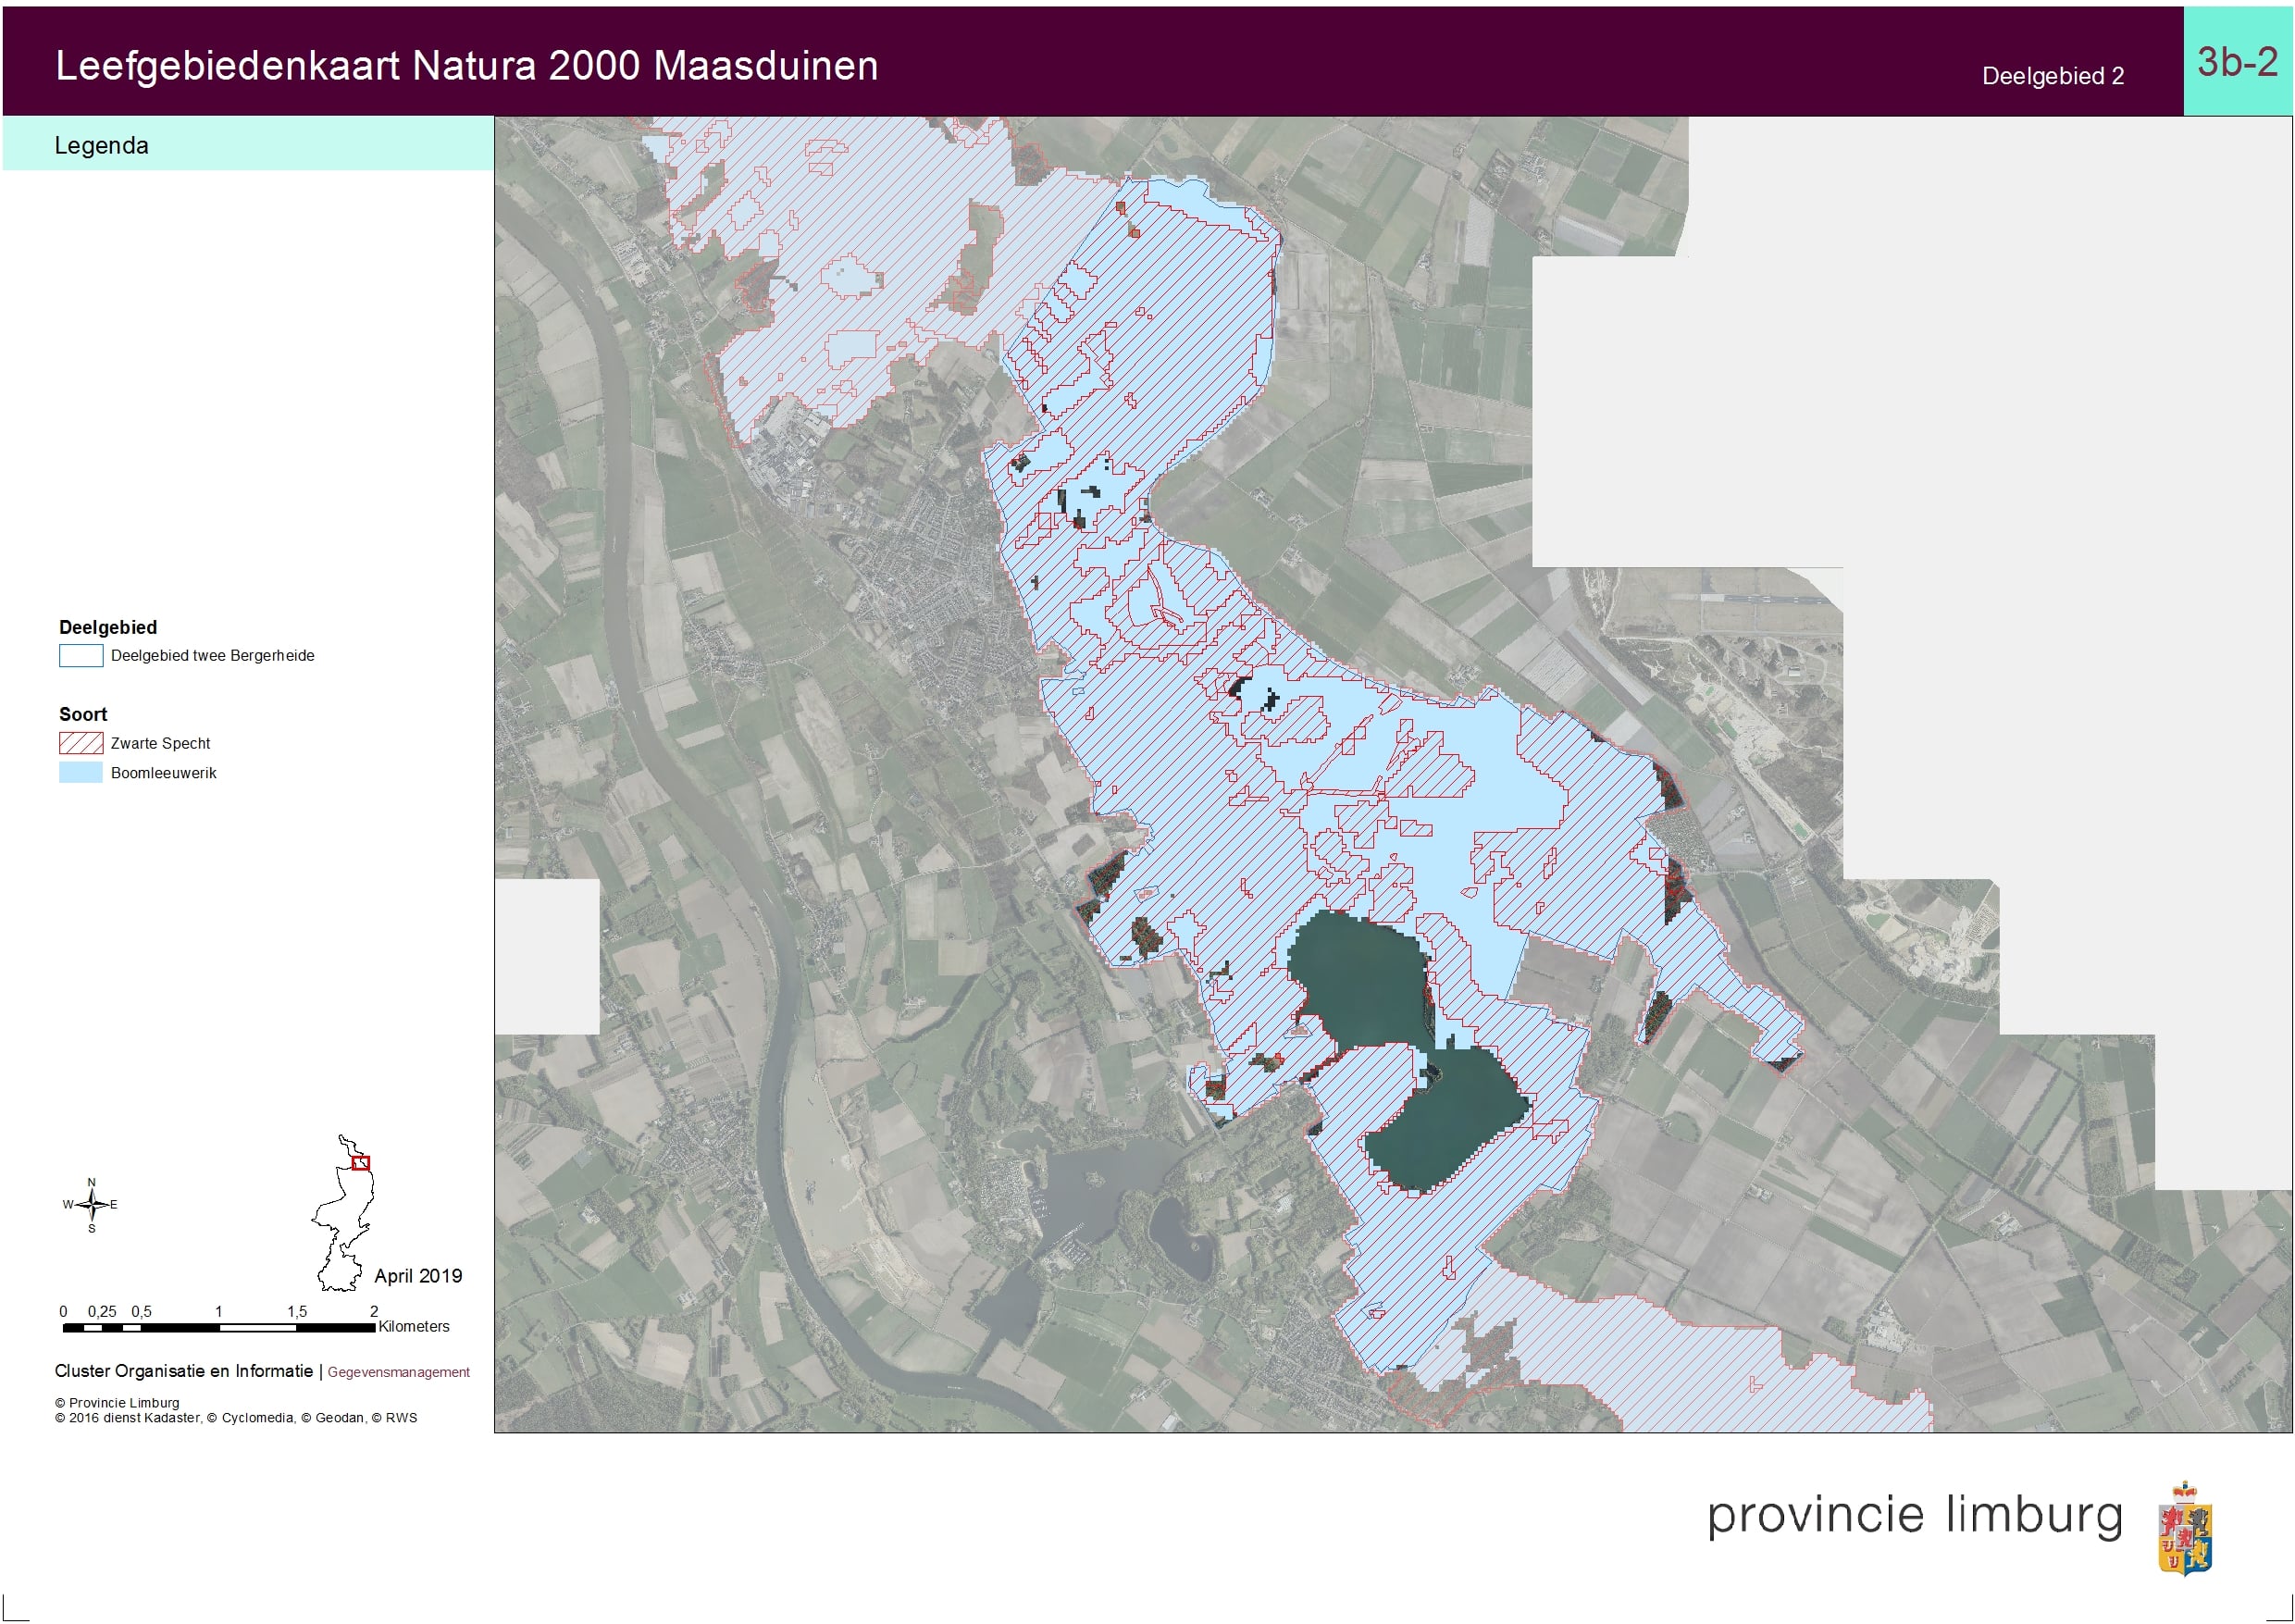Click the Boomleeuwerik light blue legend swatch
Screen dimensions: 2295x1624
pyautogui.click(x=81, y=773)
